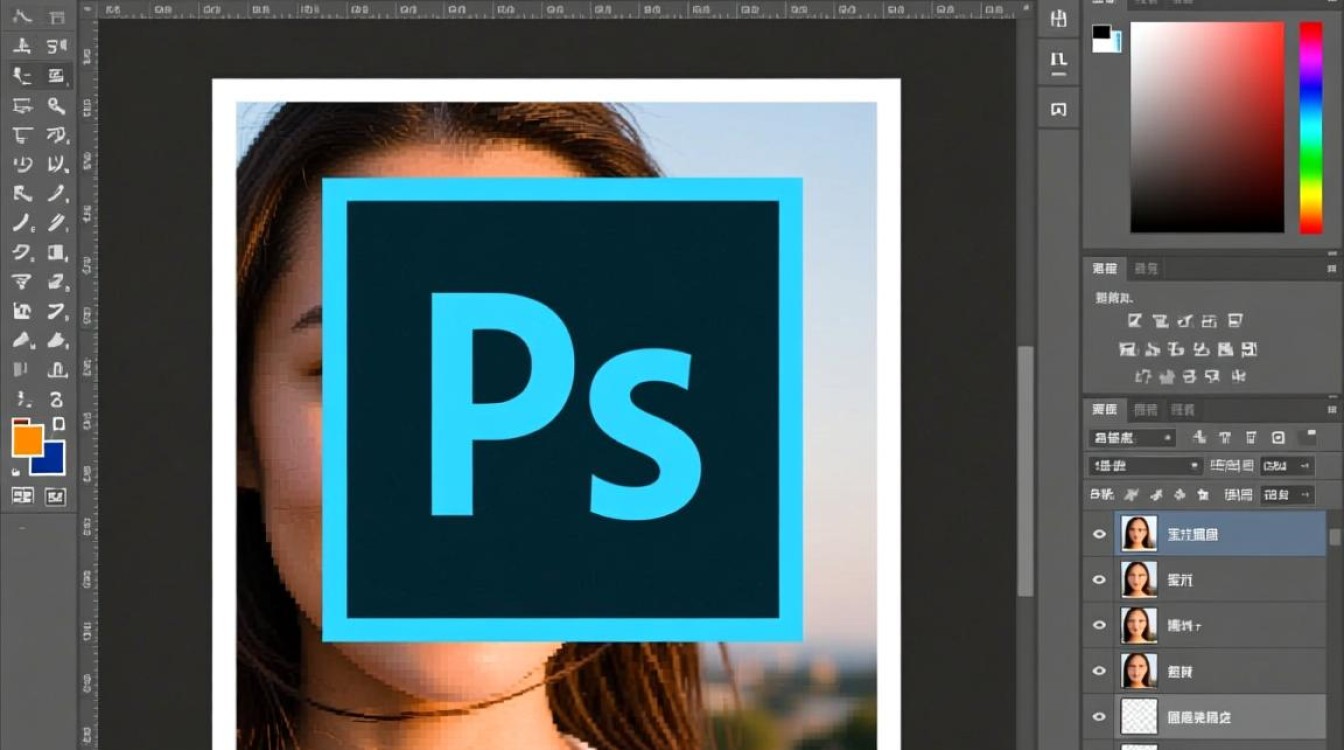Click the Quick Mask icon below color swatches
The height and width of the screenshot is (750, 1344).
pyautogui.click(x=22, y=495)
